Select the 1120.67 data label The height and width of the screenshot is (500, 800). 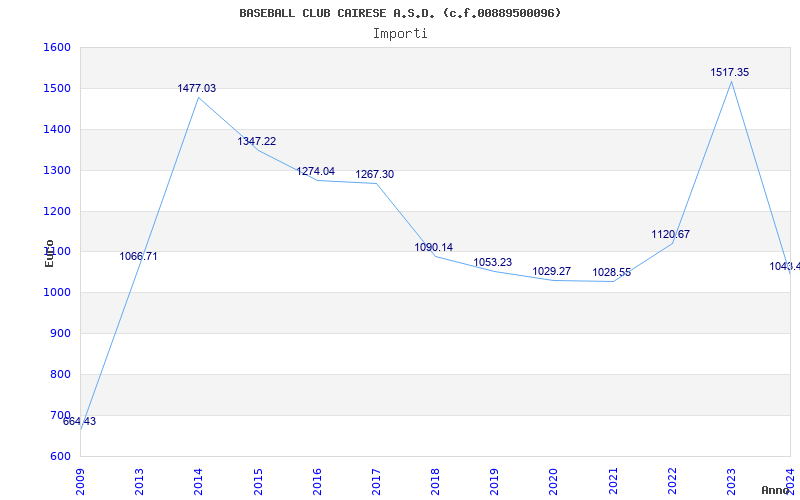pyautogui.click(x=670, y=234)
